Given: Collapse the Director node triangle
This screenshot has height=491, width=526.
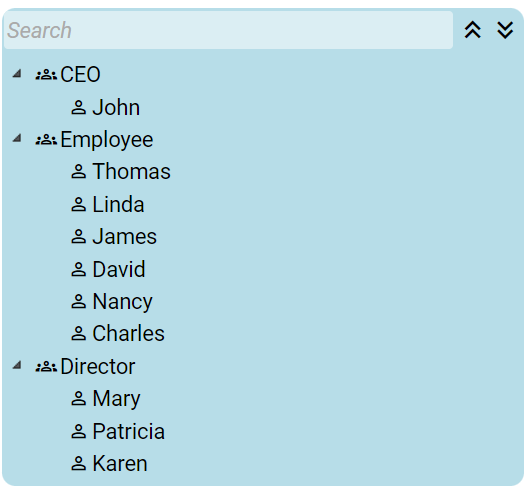Looking at the screenshot, I should pyautogui.click(x=17, y=365).
